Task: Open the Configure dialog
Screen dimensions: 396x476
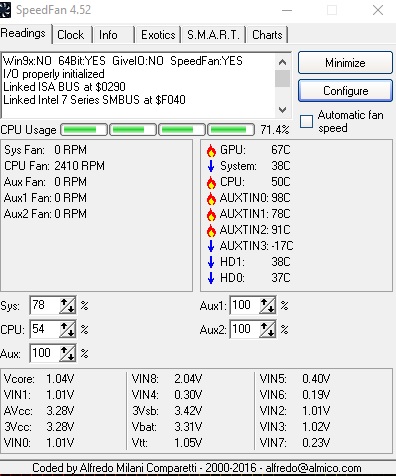Action: (x=345, y=91)
